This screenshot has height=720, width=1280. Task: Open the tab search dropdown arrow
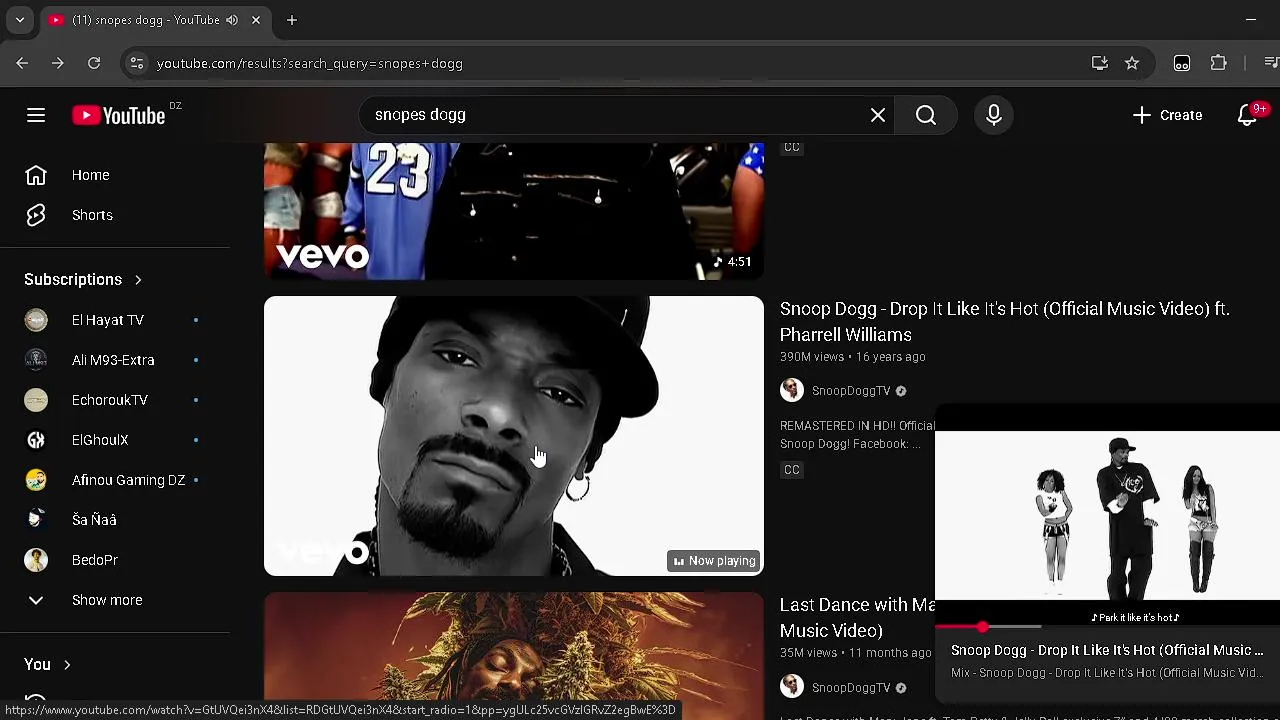point(20,20)
